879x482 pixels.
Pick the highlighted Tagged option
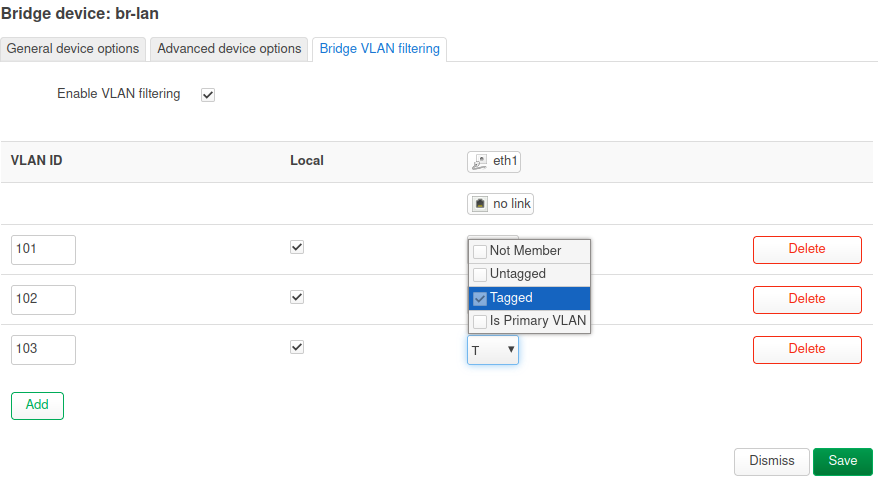(x=528, y=298)
